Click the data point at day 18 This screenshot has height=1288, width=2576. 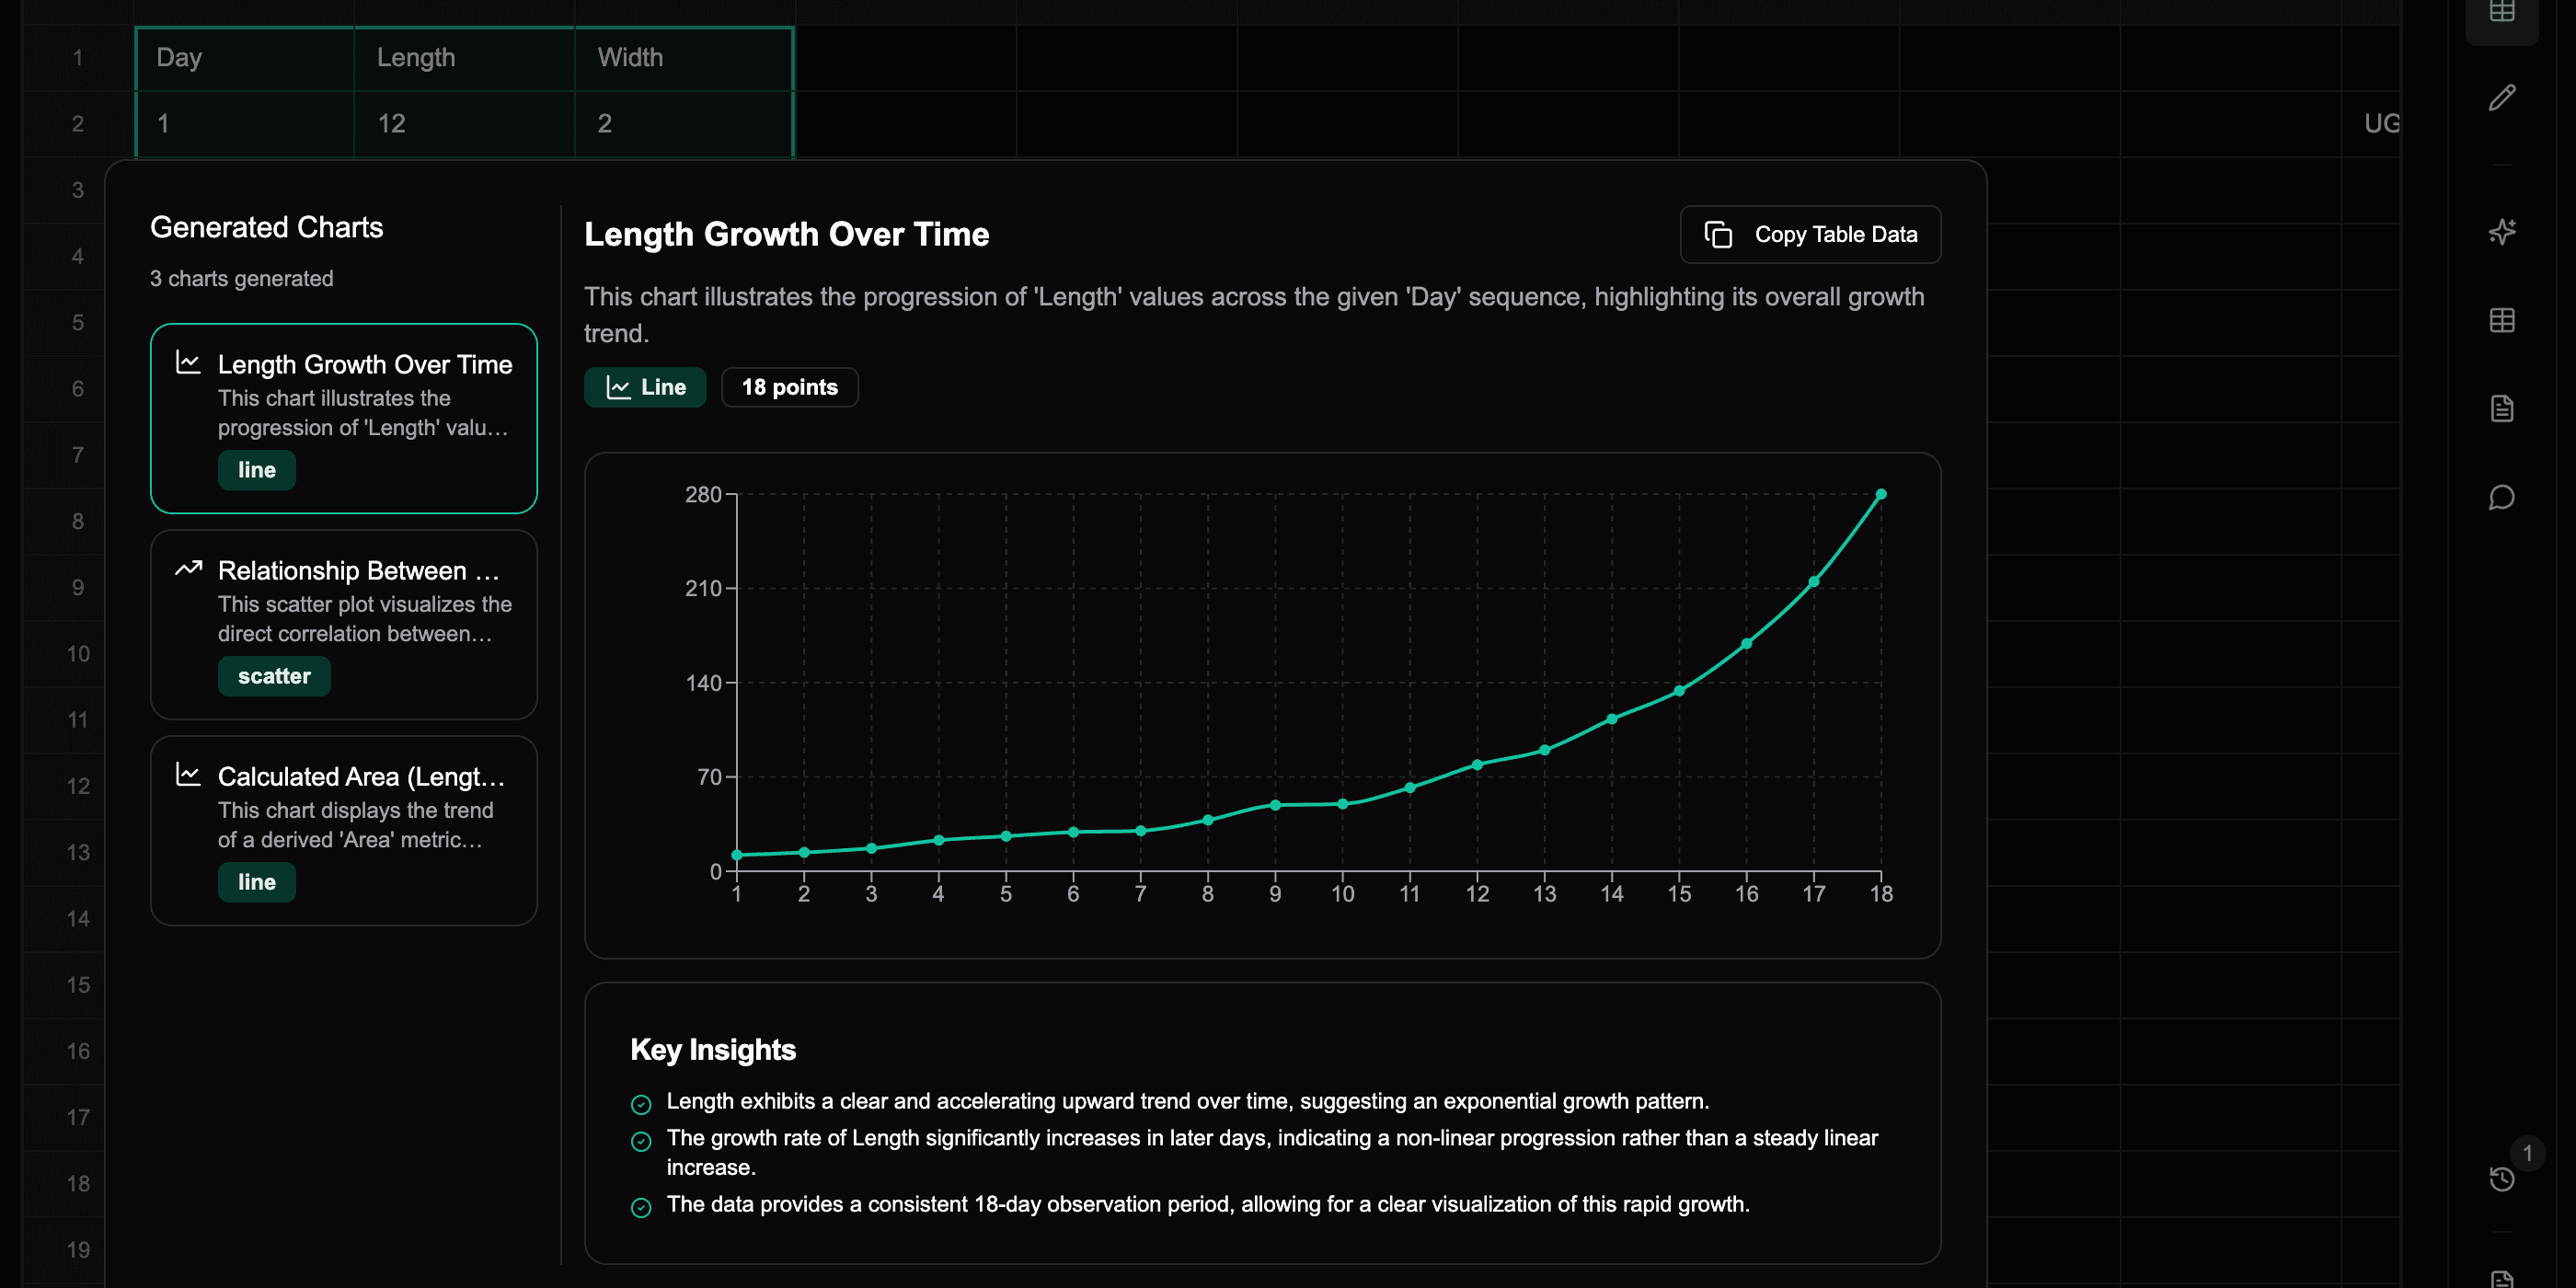(1880, 495)
